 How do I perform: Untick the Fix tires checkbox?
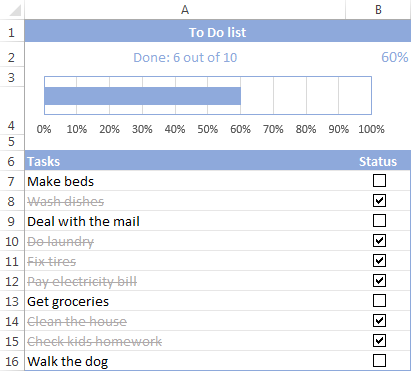(379, 261)
